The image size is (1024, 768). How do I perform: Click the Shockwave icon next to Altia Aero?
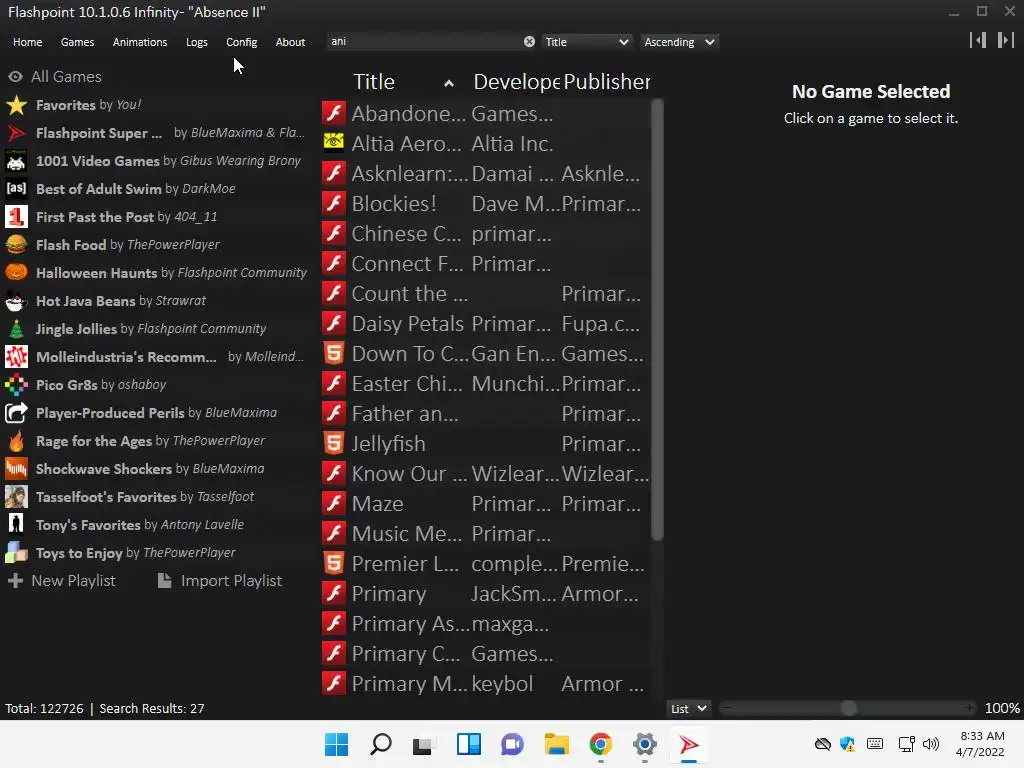(334, 143)
